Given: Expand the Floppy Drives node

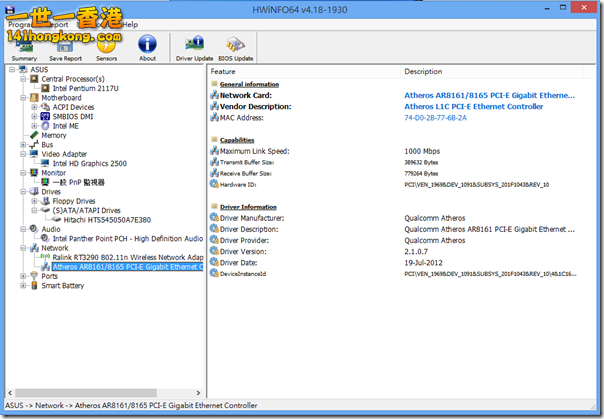Looking at the screenshot, I should tap(34, 201).
